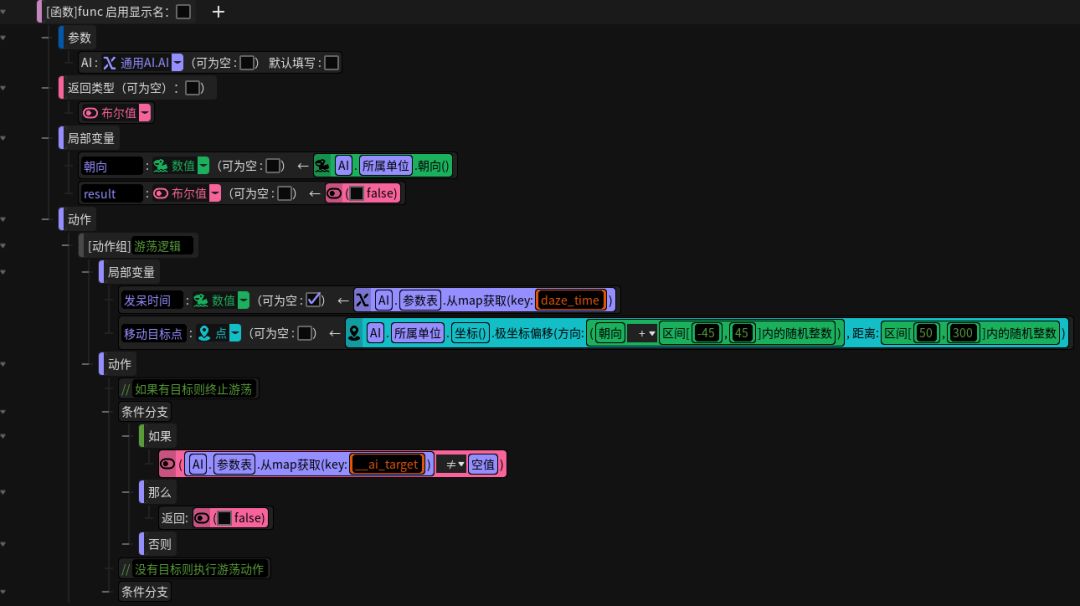Viewport: 1080px width, 606px height.
Task: Open the 点 type dropdown for 移动目标点
Action: click(235, 333)
